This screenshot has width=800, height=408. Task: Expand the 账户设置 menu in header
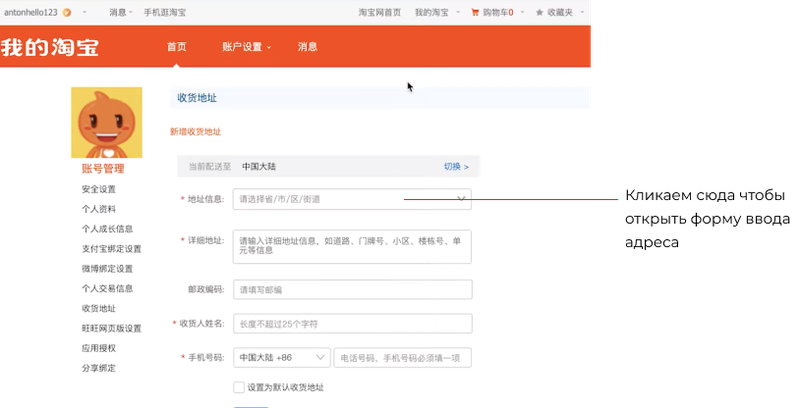click(x=246, y=47)
